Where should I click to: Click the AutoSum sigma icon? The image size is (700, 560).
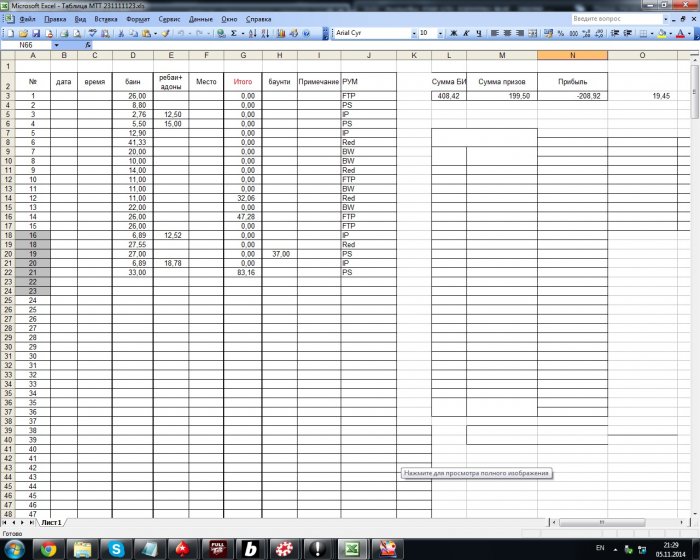point(233,33)
